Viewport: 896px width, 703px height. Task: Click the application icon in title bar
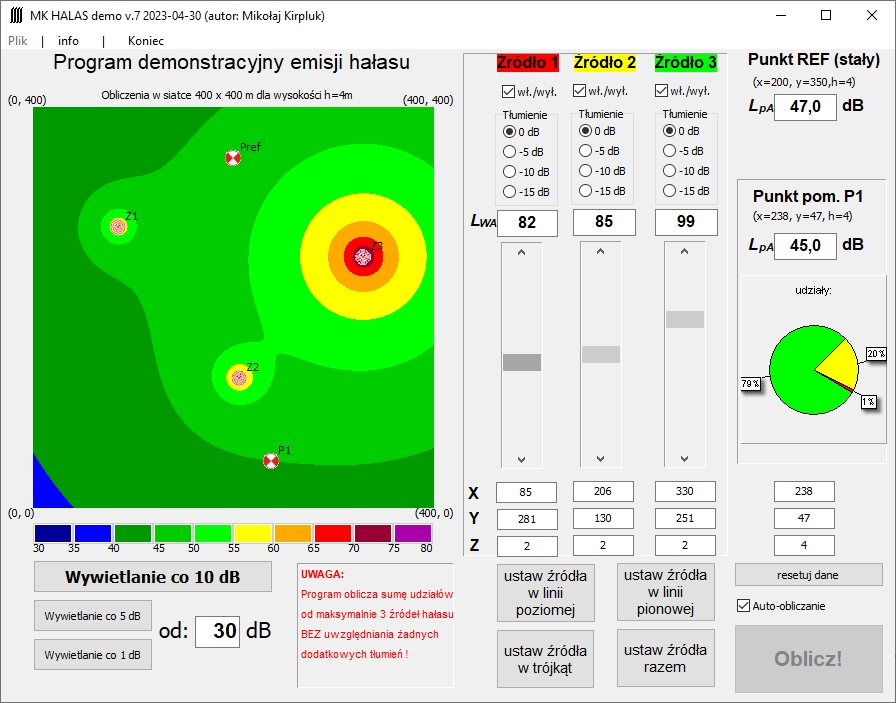click(16, 16)
